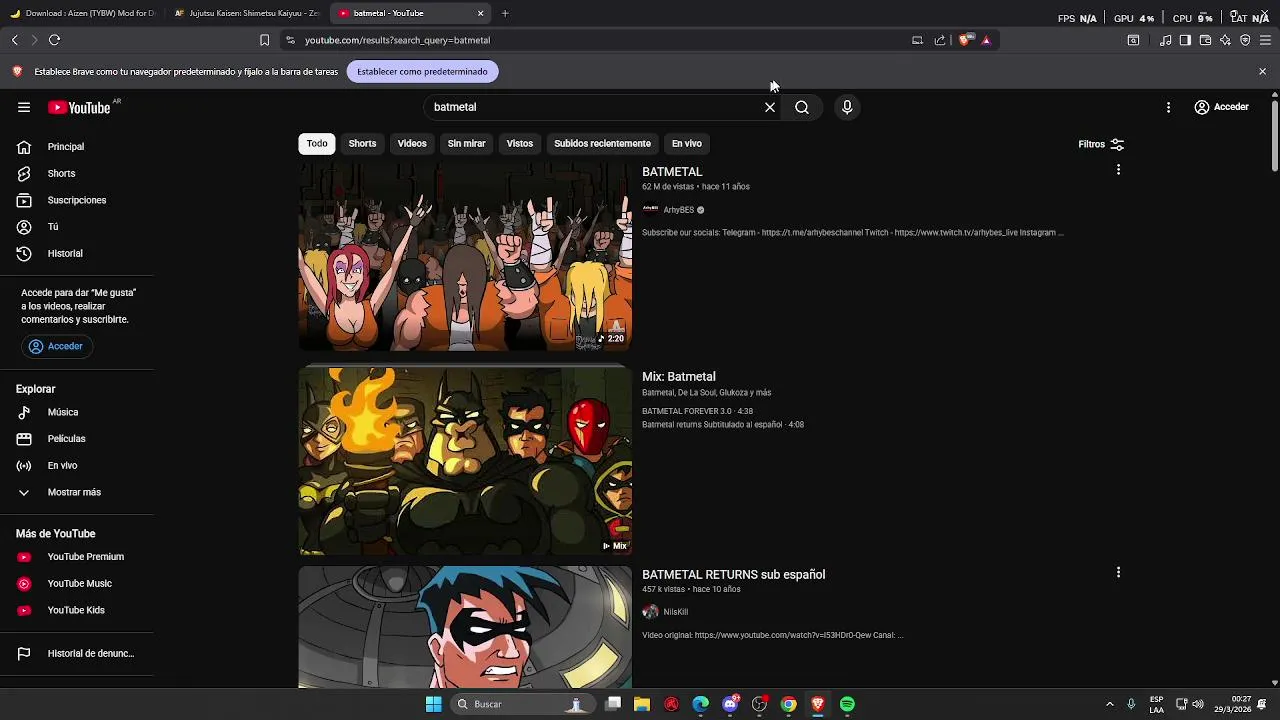Open a new browser tab

[x=505, y=13]
